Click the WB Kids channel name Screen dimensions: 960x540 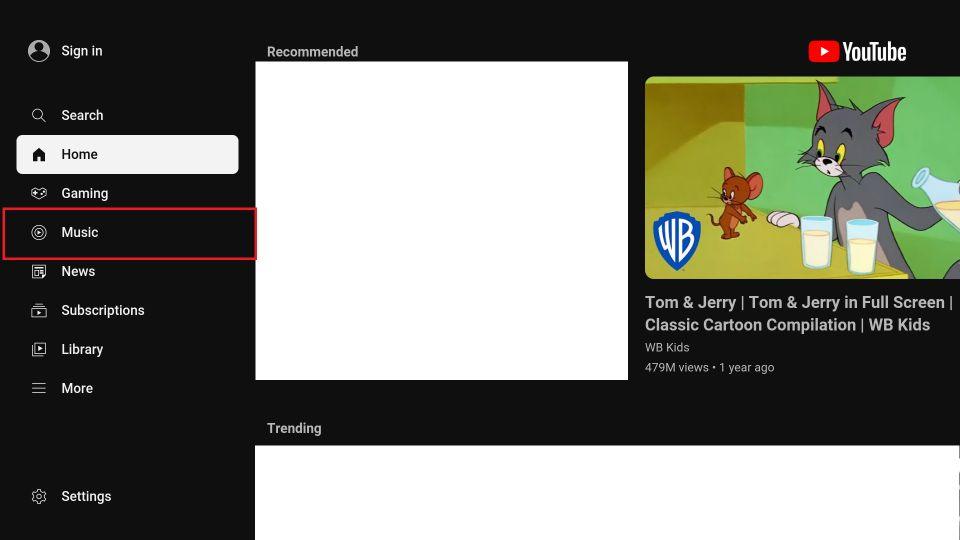tap(667, 347)
